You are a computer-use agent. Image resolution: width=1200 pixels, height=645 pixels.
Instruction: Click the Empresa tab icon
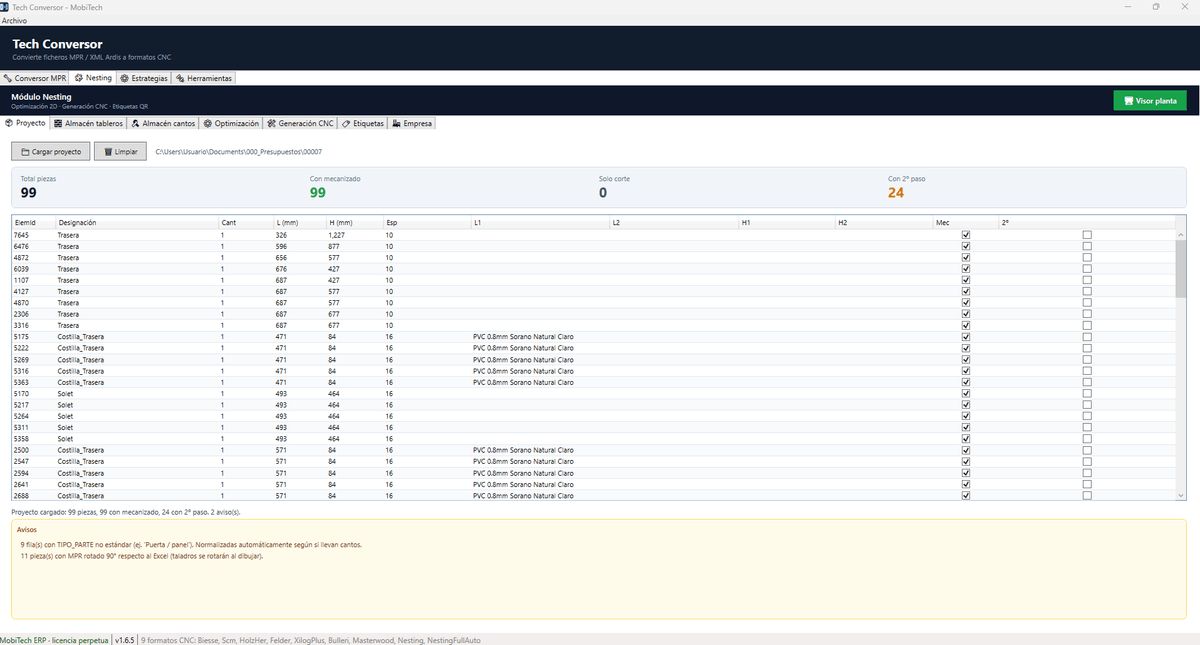[x=397, y=124]
